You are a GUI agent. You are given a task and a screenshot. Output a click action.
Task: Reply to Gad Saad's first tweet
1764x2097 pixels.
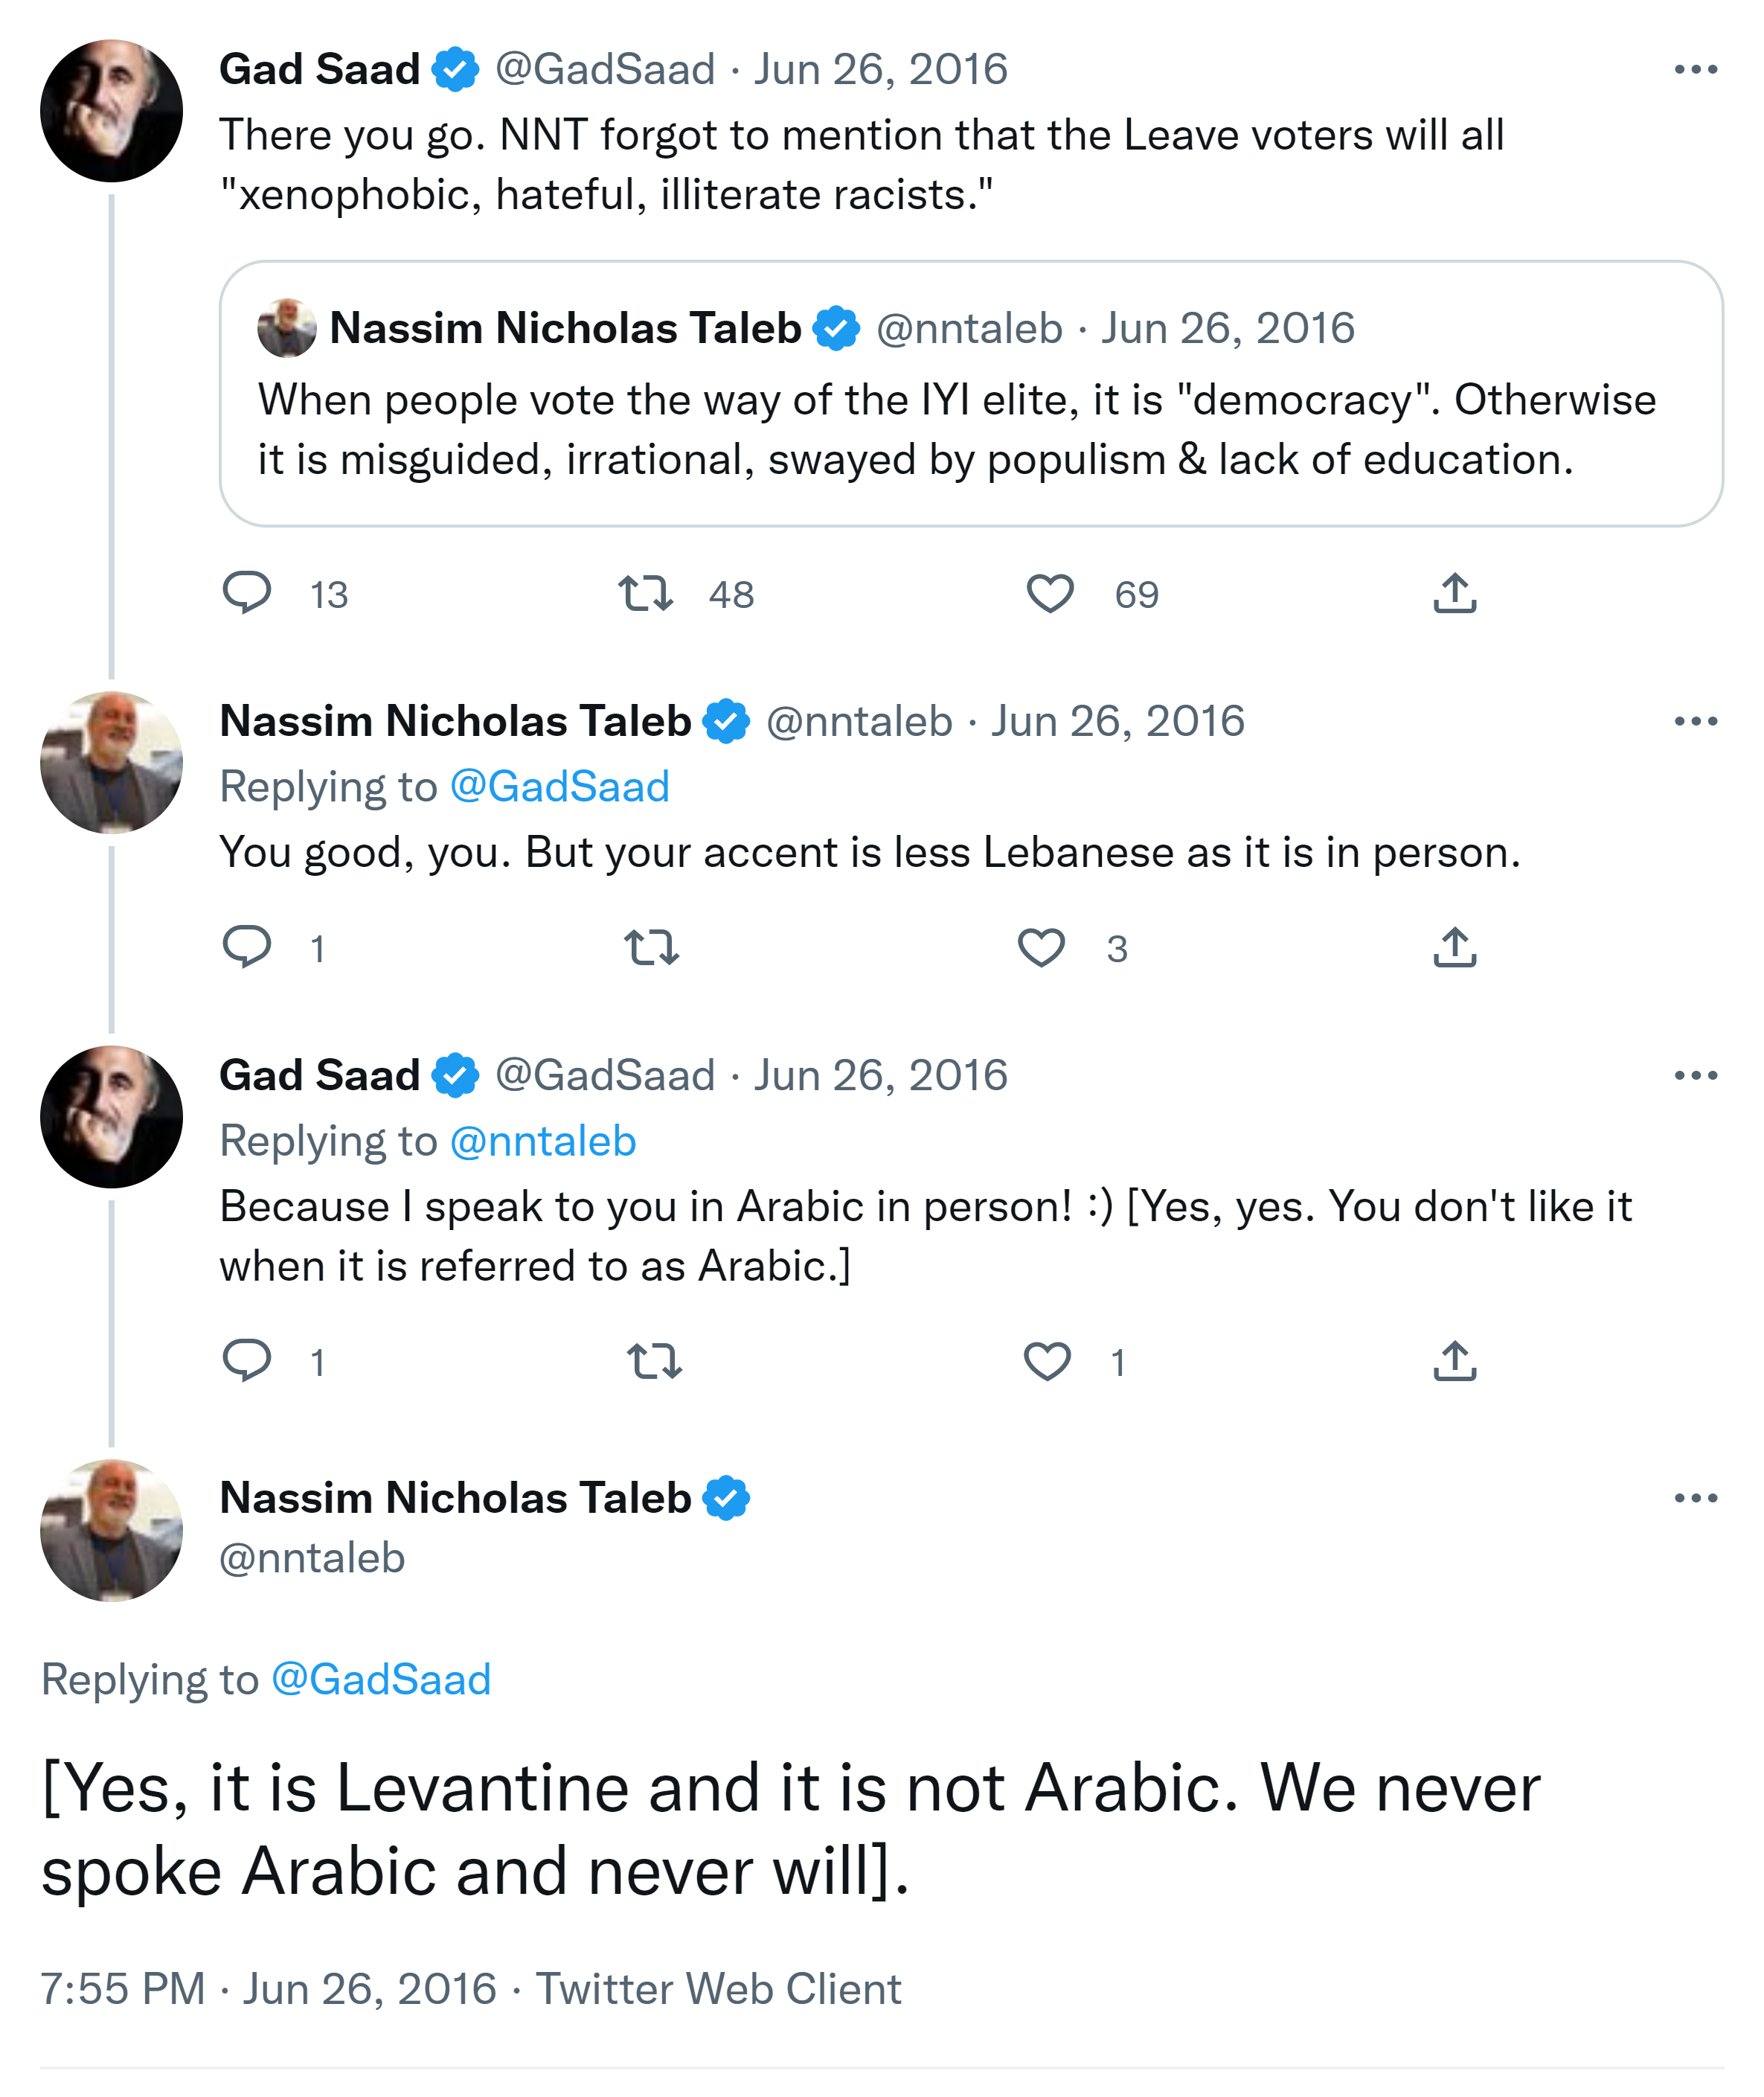coord(246,592)
